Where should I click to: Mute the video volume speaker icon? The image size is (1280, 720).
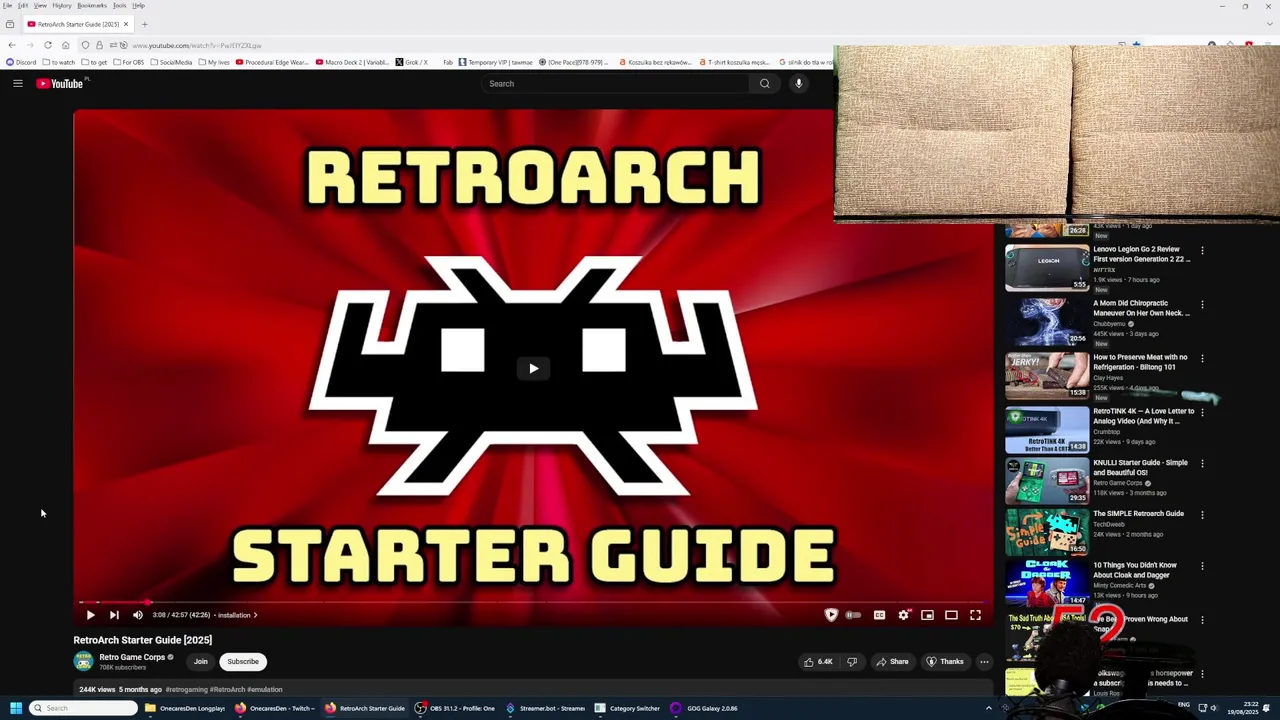138,615
